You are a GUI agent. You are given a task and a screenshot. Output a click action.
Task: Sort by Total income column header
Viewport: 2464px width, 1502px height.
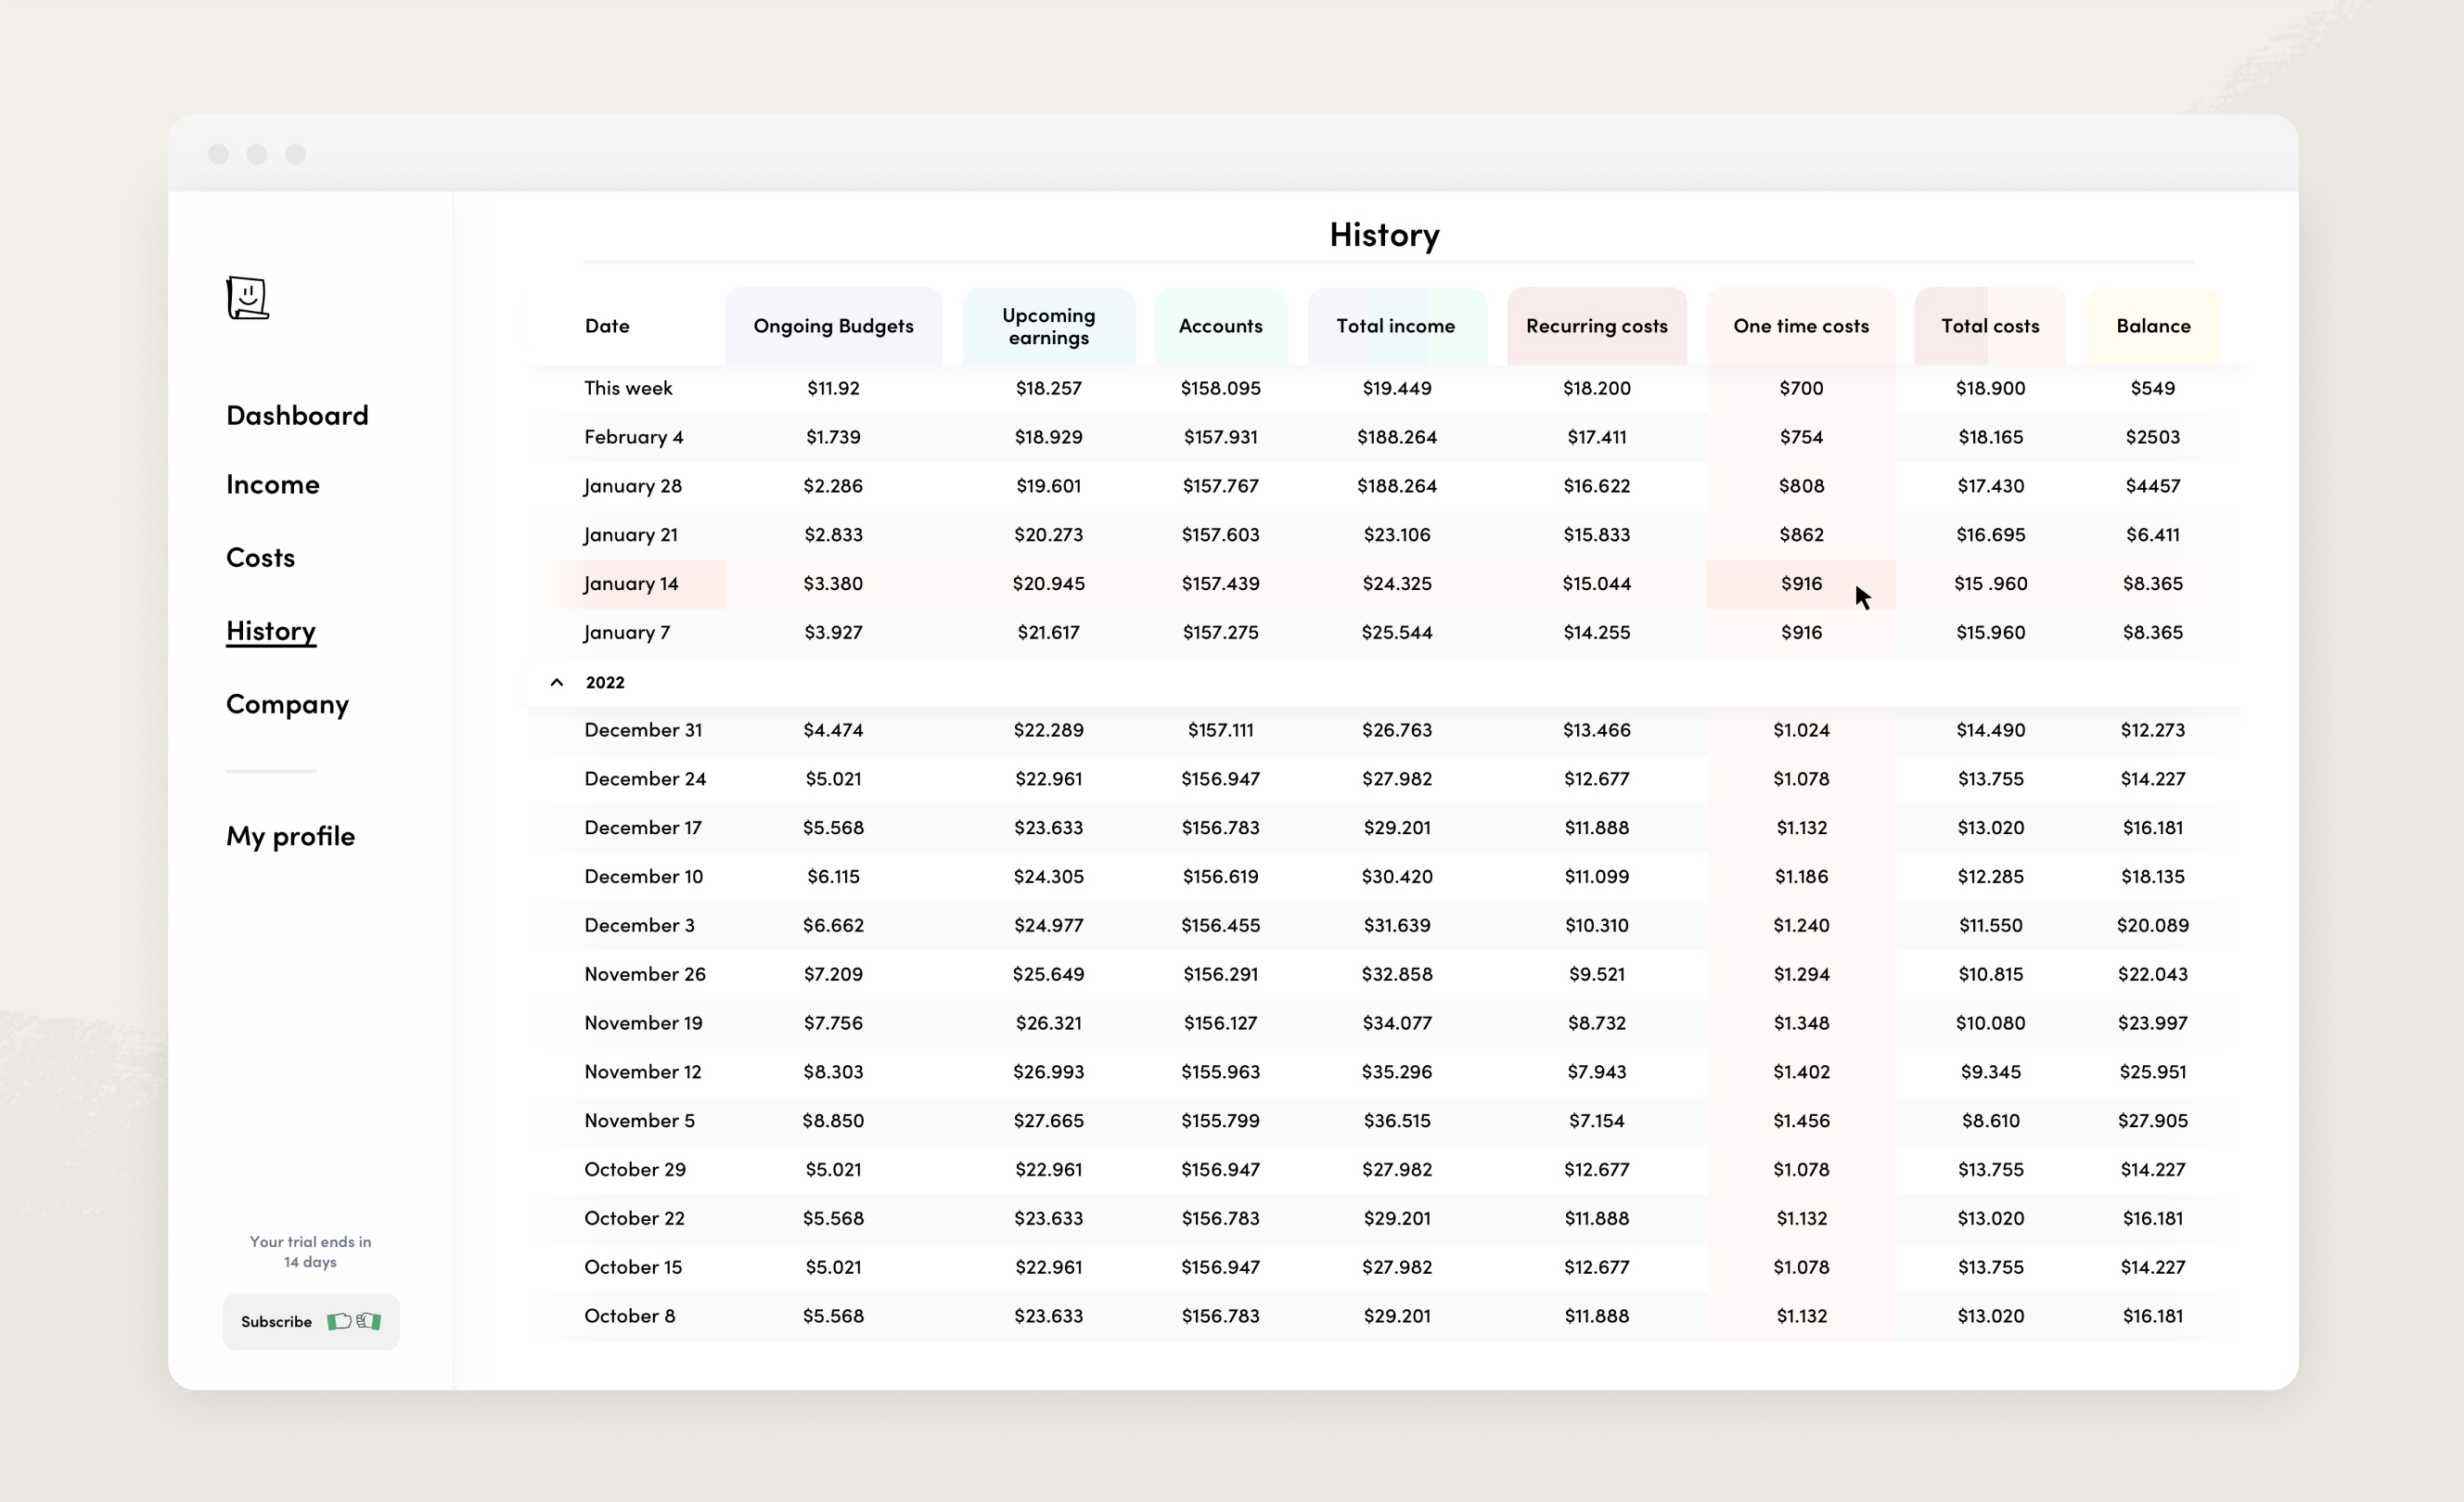1396,326
